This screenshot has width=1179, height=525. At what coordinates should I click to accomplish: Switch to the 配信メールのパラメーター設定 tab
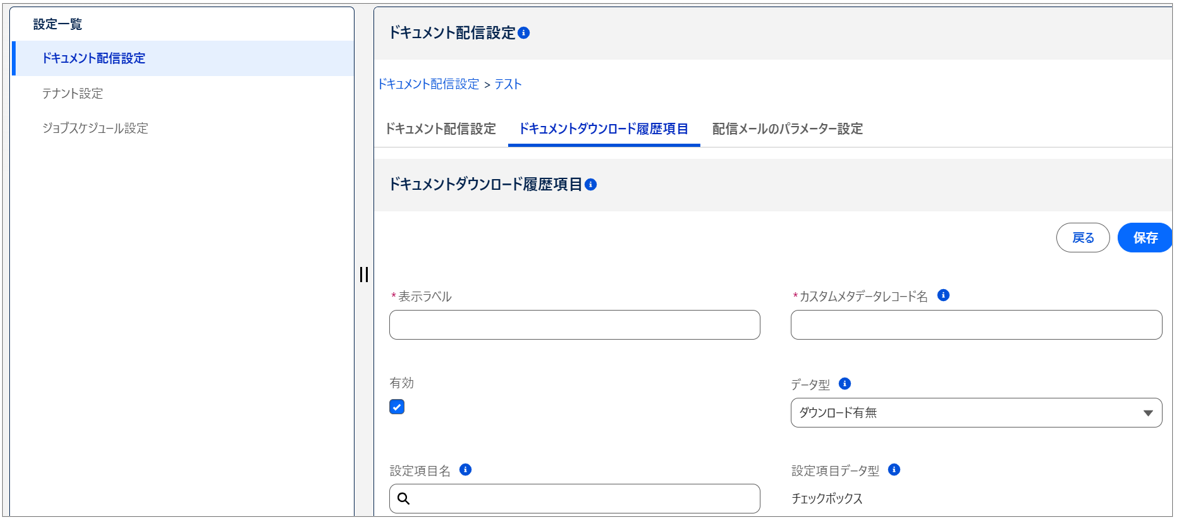(787, 129)
